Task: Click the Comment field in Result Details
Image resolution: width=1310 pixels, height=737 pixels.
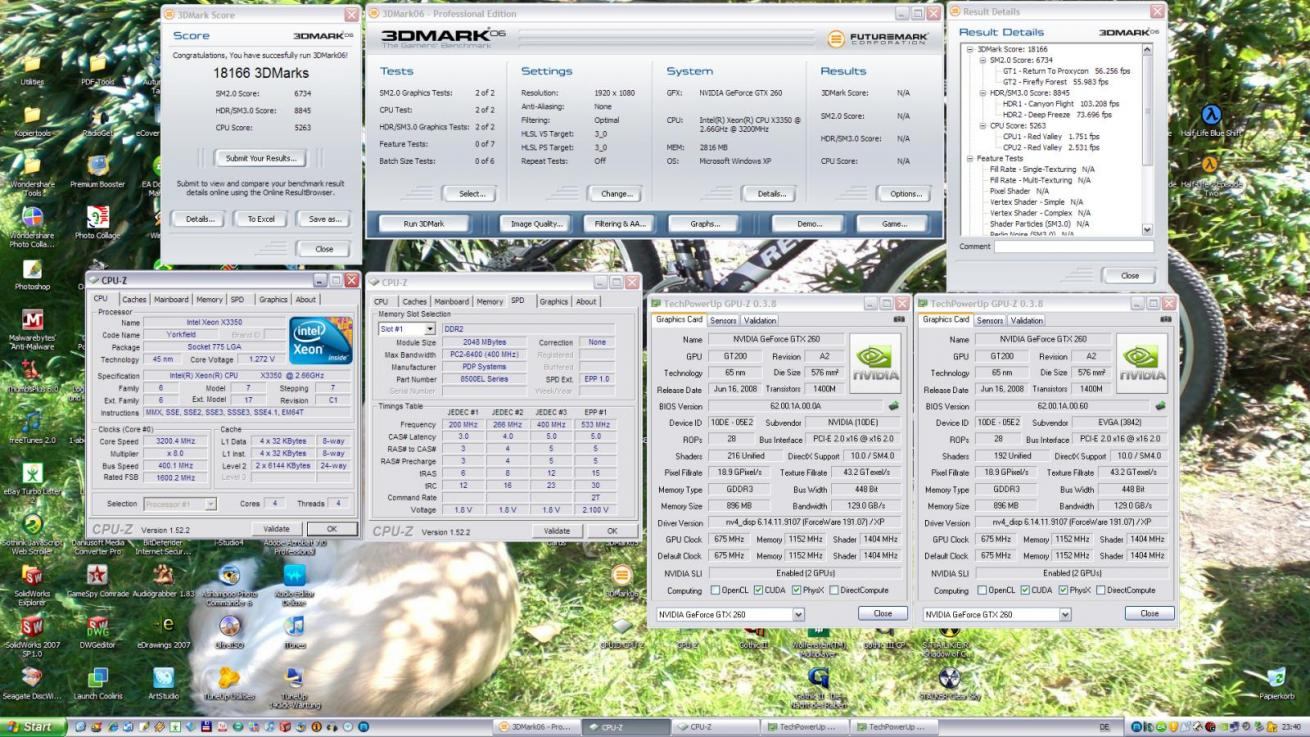Action: (1073, 246)
